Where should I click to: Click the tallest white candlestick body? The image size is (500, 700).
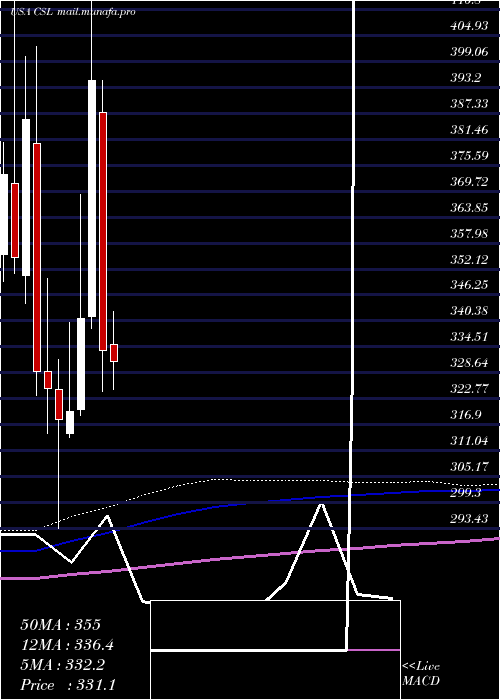pyautogui.click(x=92, y=198)
